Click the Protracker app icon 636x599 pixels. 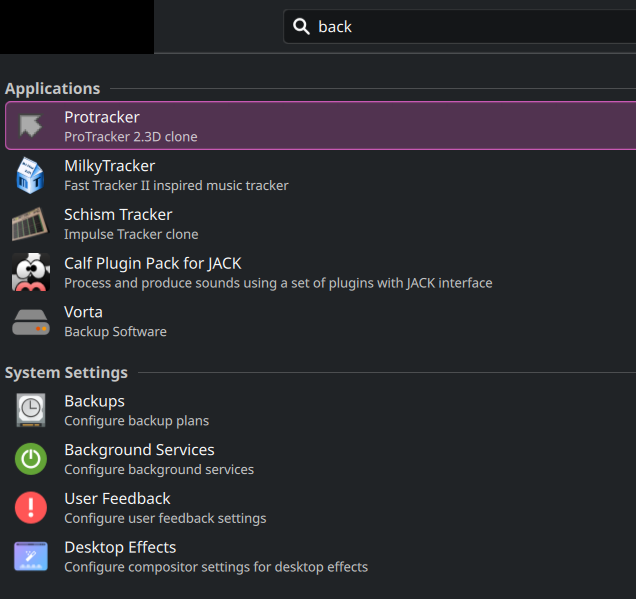(x=31, y=126)
